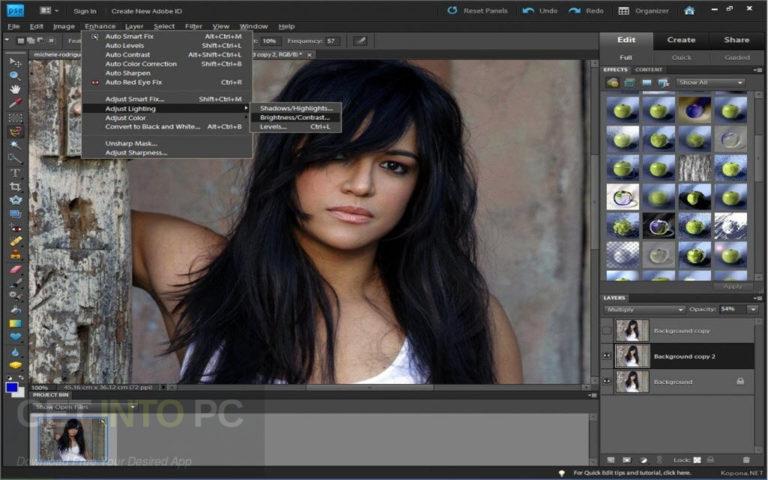Select the Straighten tool
The width and height of the screenshot is (768, 480).
[x=16, y=214]
